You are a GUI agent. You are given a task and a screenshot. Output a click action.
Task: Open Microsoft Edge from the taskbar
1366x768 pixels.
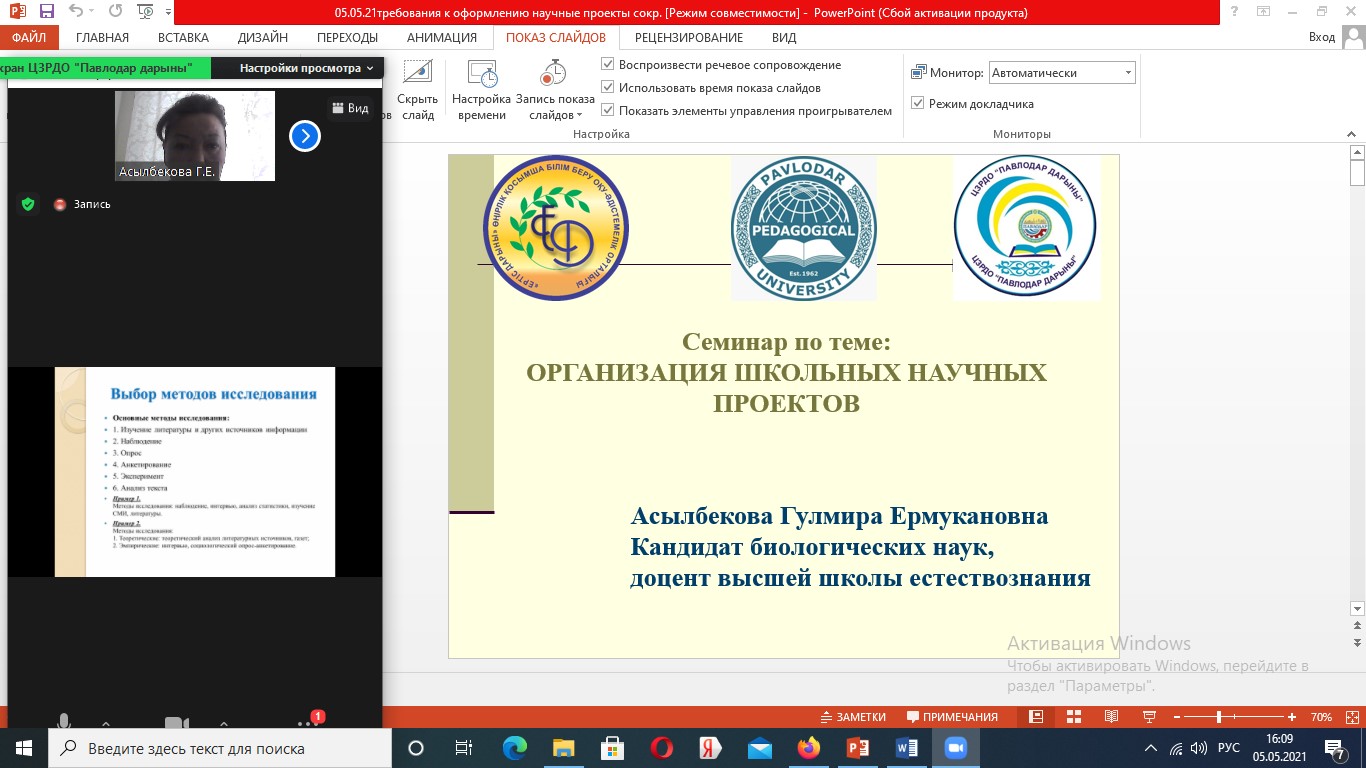pos(514,748)
